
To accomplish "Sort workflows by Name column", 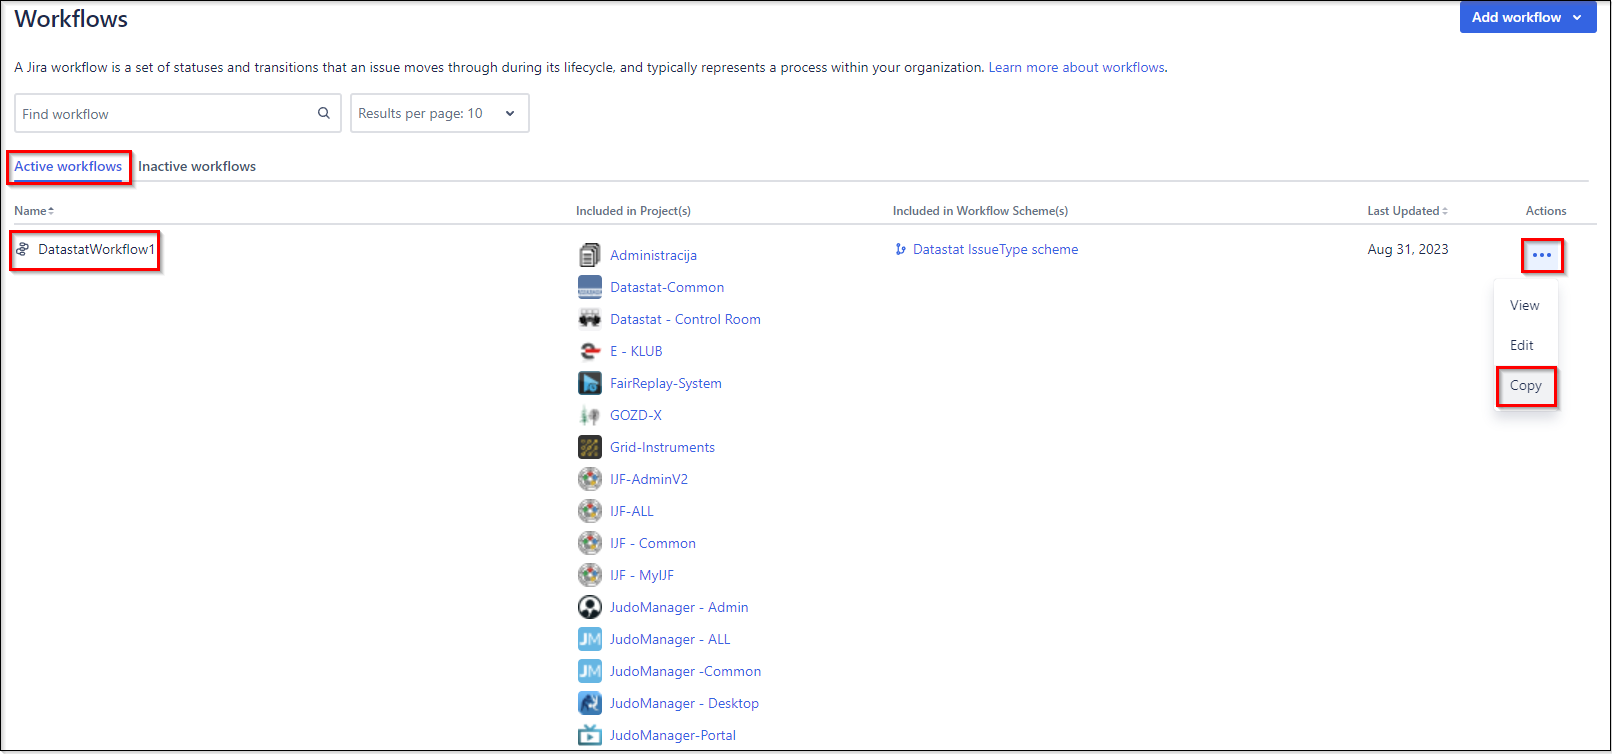I will (x=34, y=211).
